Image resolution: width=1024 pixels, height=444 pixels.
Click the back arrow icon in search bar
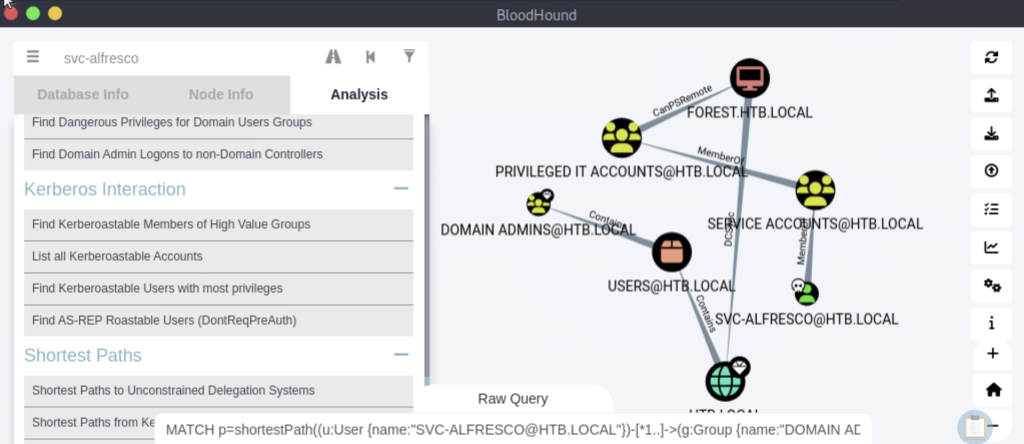[x=370, y=57]
